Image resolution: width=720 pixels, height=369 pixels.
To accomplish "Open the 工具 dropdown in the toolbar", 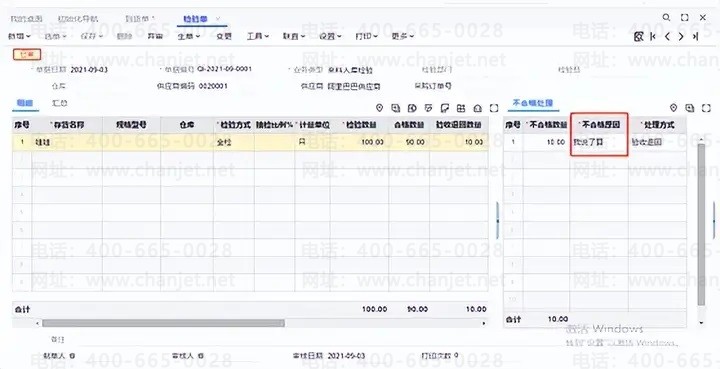I will click(258, 36).
